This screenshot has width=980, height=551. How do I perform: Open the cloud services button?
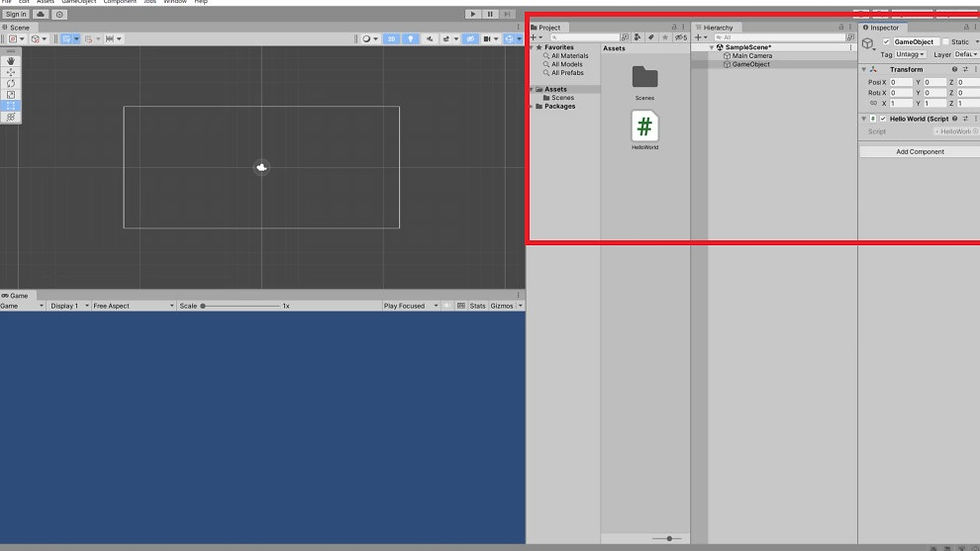click(x=41, y=14)
